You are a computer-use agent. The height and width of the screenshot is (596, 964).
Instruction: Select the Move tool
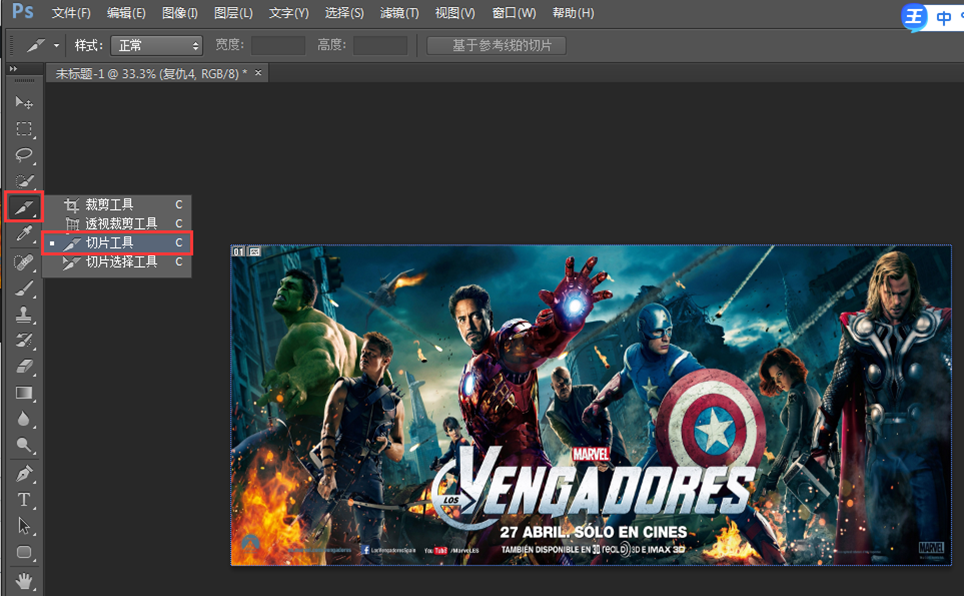24,103
